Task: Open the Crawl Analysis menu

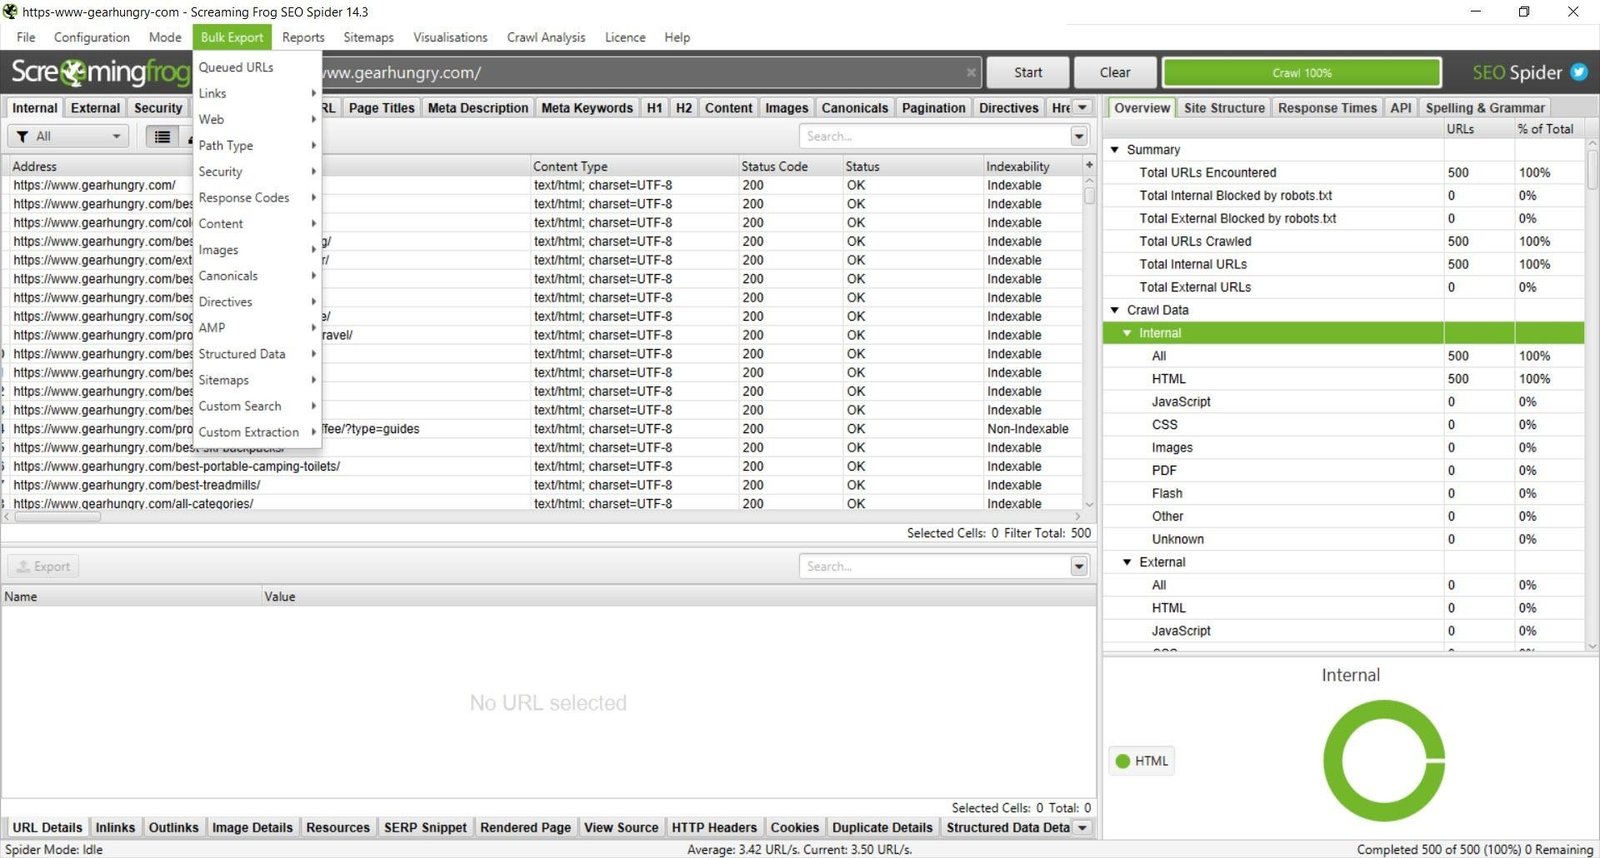Action: 546,37
